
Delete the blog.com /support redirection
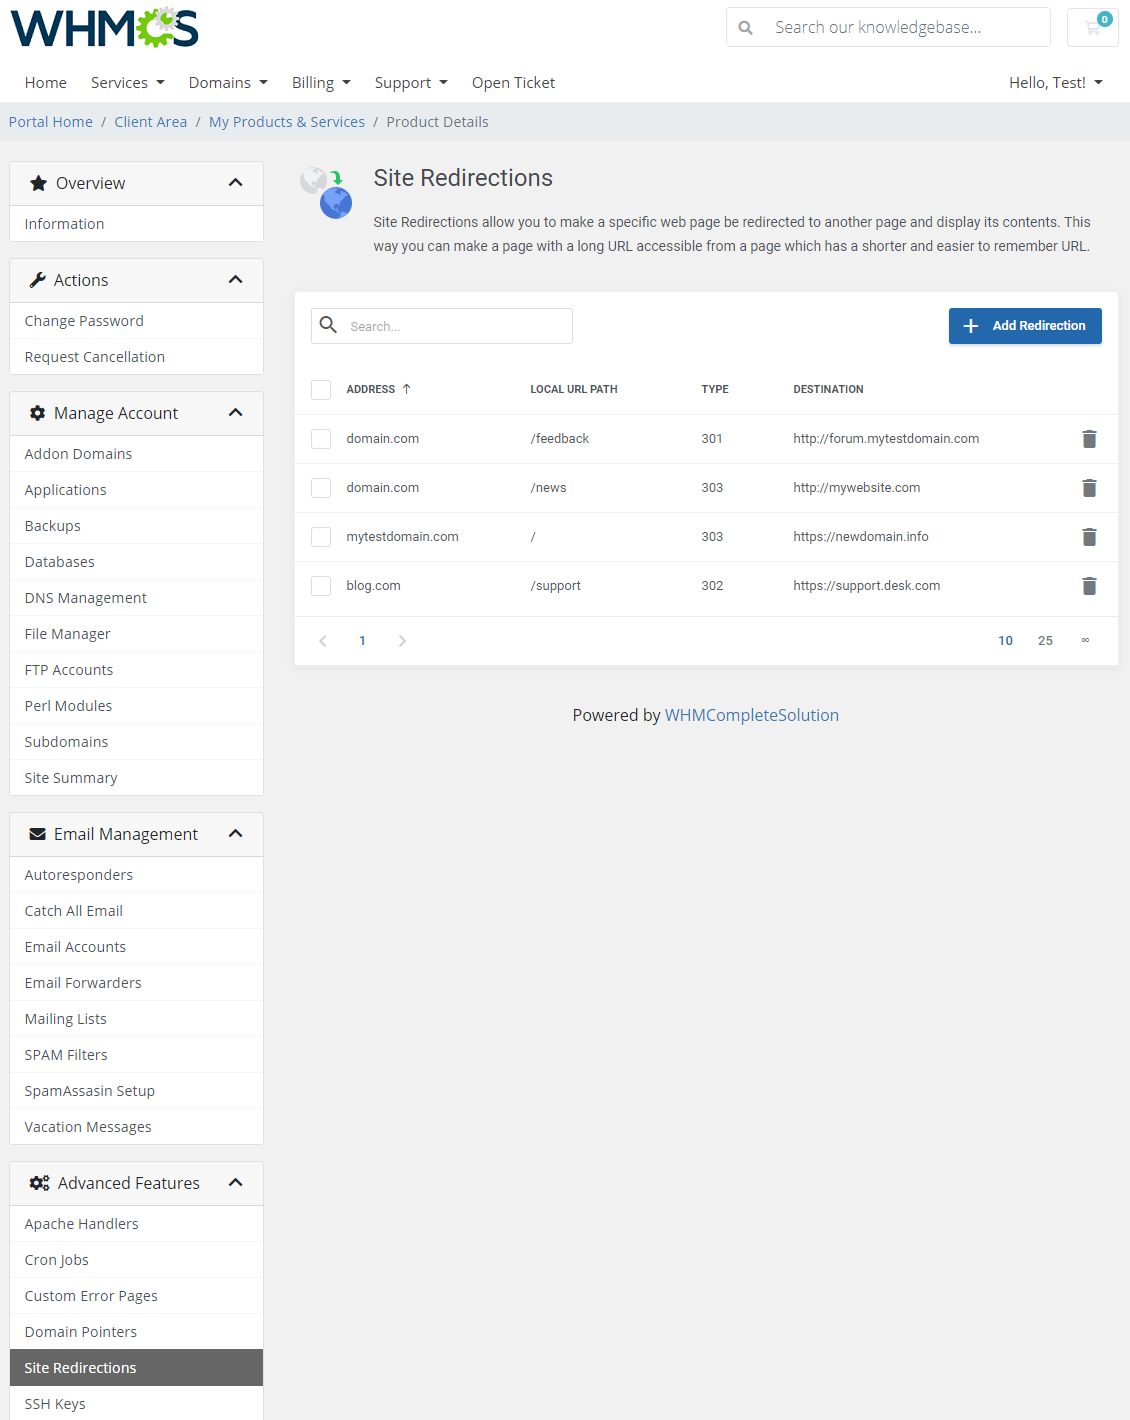tap(1089, 586)
